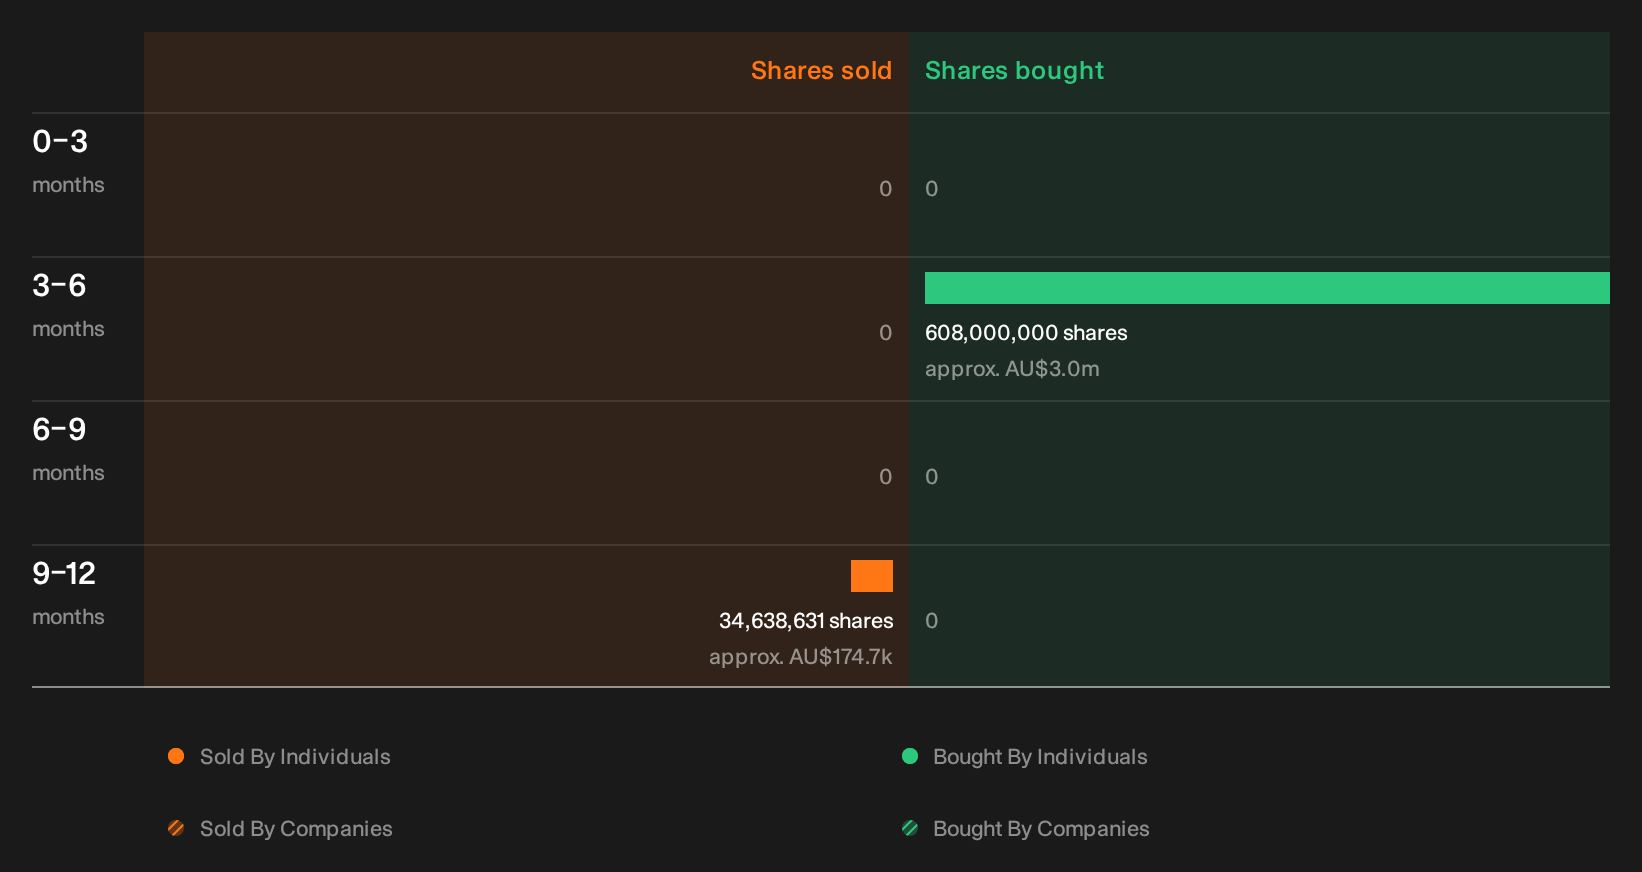Click the Shares bought column header

1014,71
